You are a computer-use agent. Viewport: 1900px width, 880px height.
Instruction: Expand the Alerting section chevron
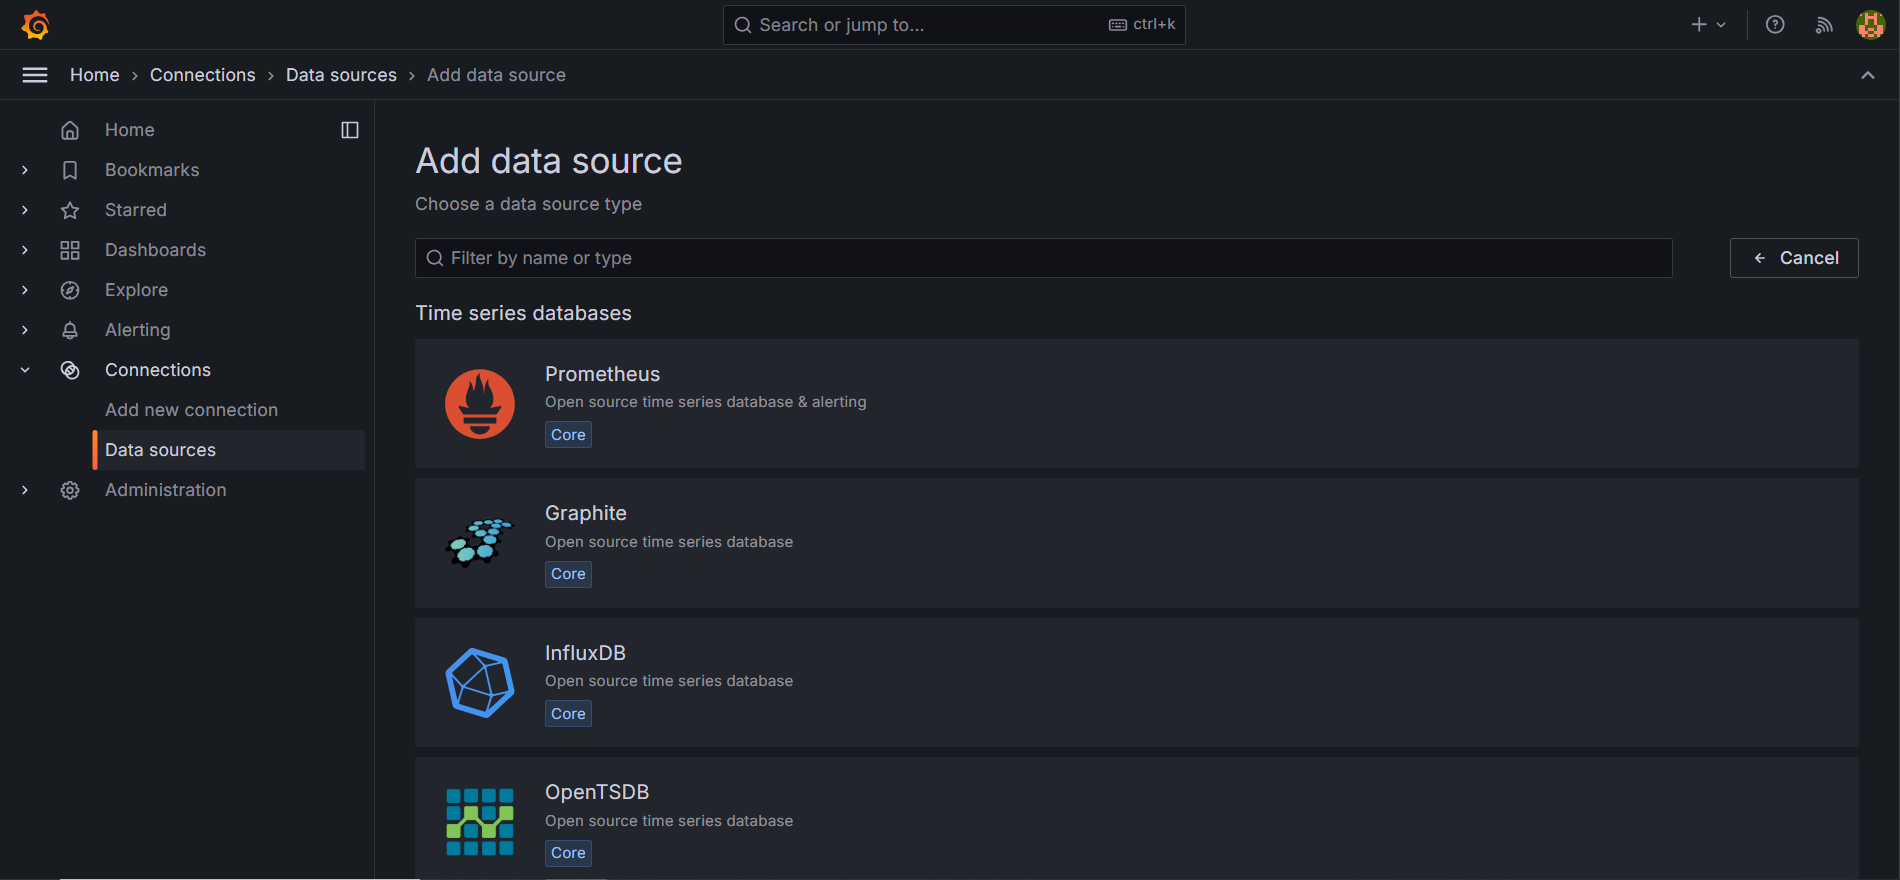pos(25,330)
